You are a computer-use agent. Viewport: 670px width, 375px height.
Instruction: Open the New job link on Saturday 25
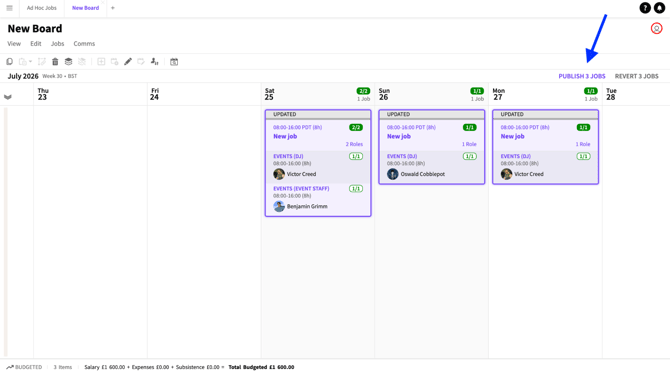[x=285, y=136]
